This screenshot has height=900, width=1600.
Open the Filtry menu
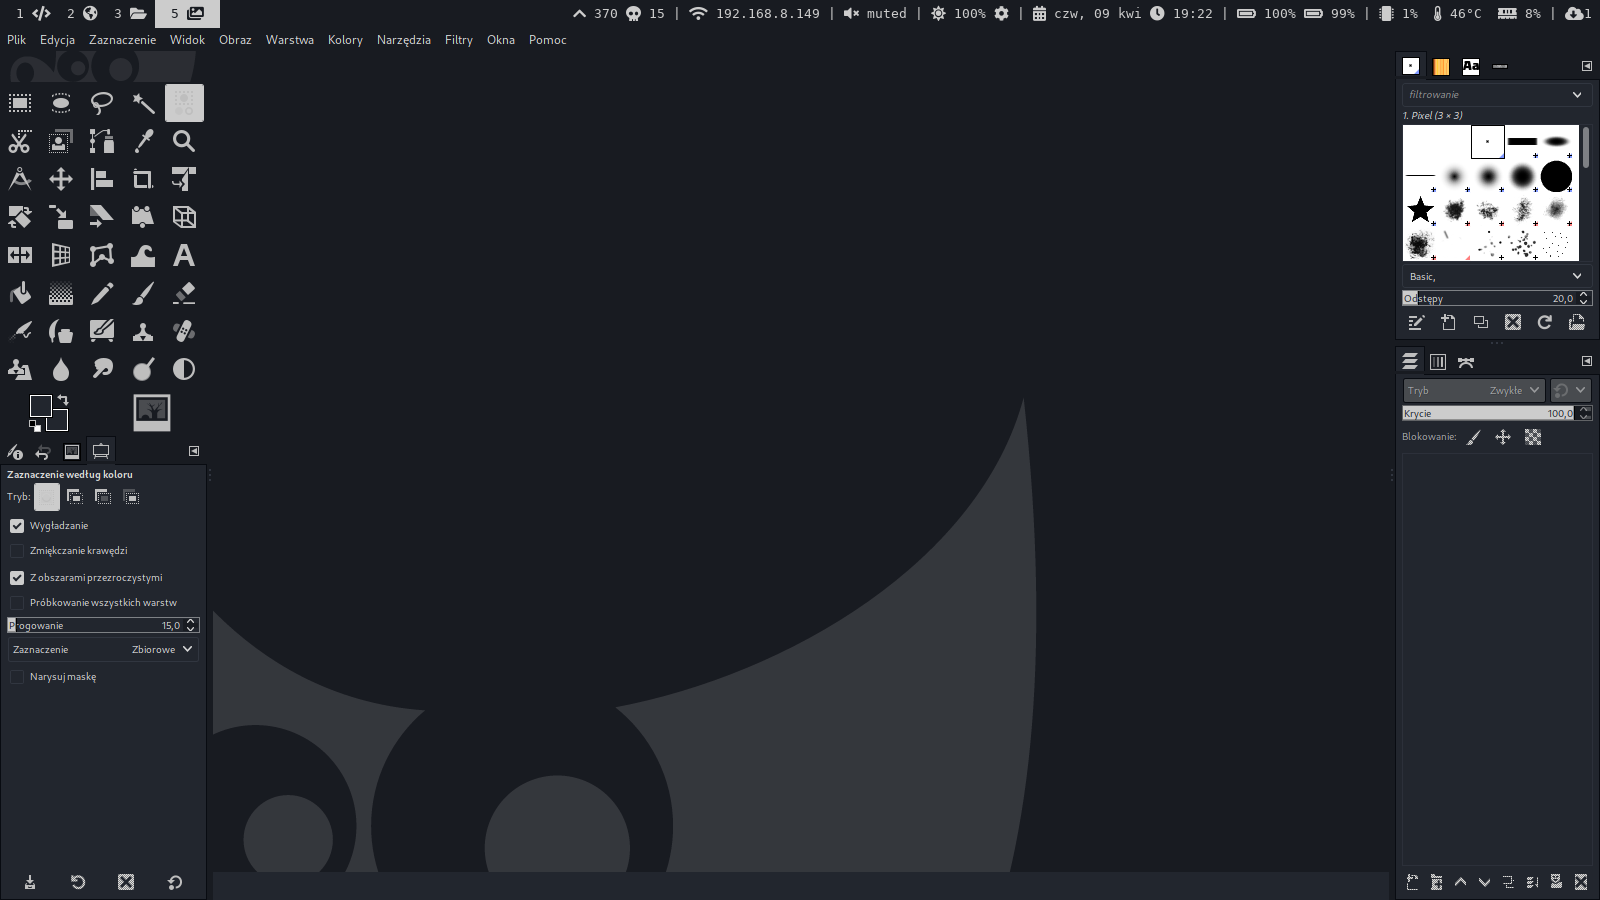(x=458, y=40)
